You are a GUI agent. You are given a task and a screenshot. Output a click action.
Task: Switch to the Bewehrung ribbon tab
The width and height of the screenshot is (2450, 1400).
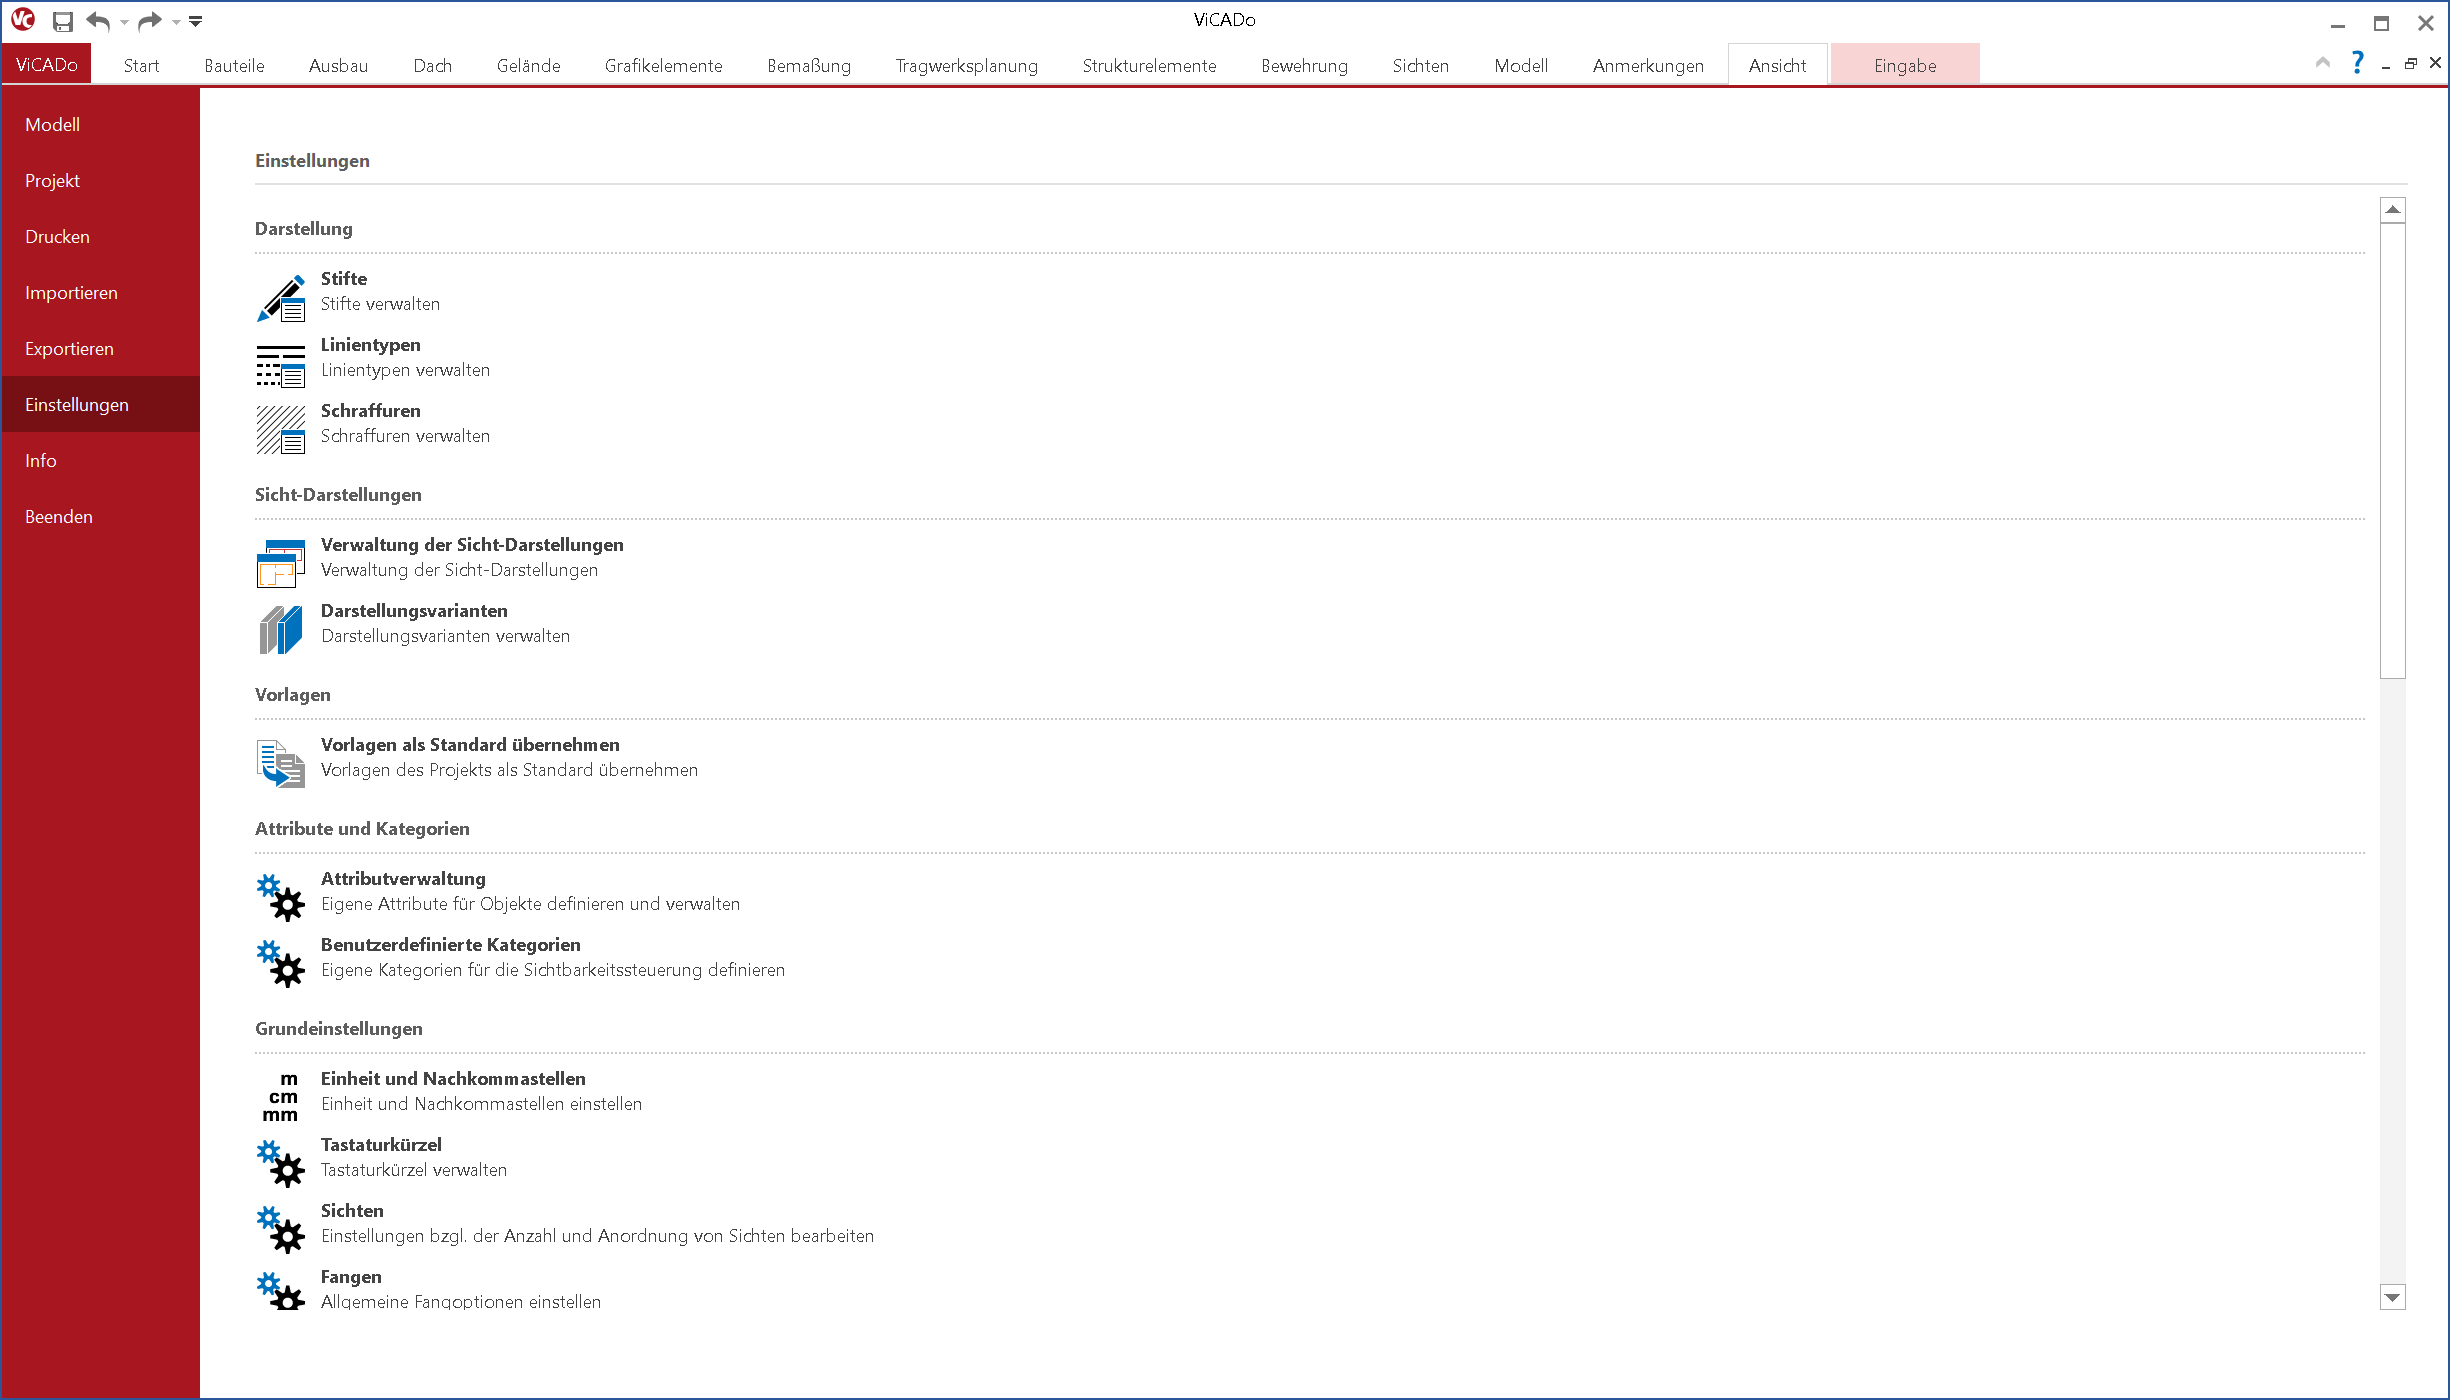pyautogui.click(x=1305, y=66)
